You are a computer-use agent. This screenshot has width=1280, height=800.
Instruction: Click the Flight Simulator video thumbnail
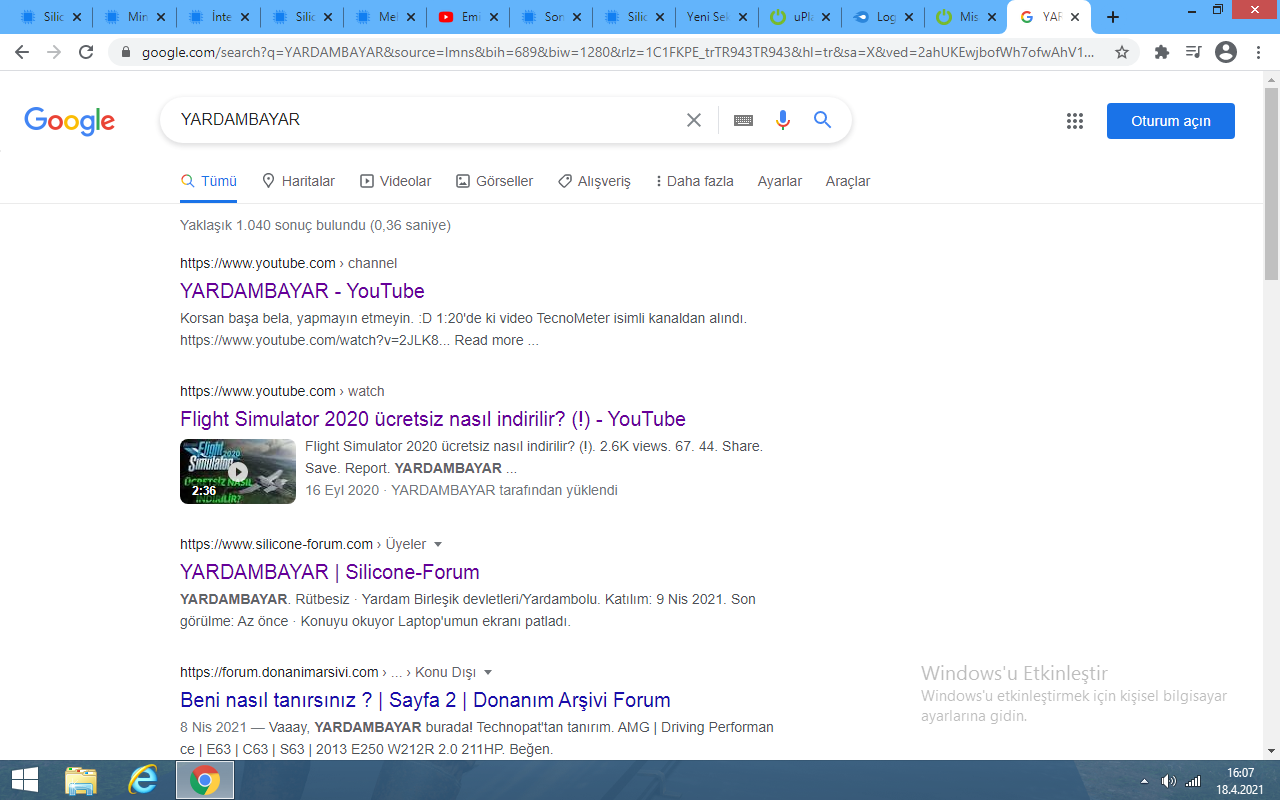[238, 471]
